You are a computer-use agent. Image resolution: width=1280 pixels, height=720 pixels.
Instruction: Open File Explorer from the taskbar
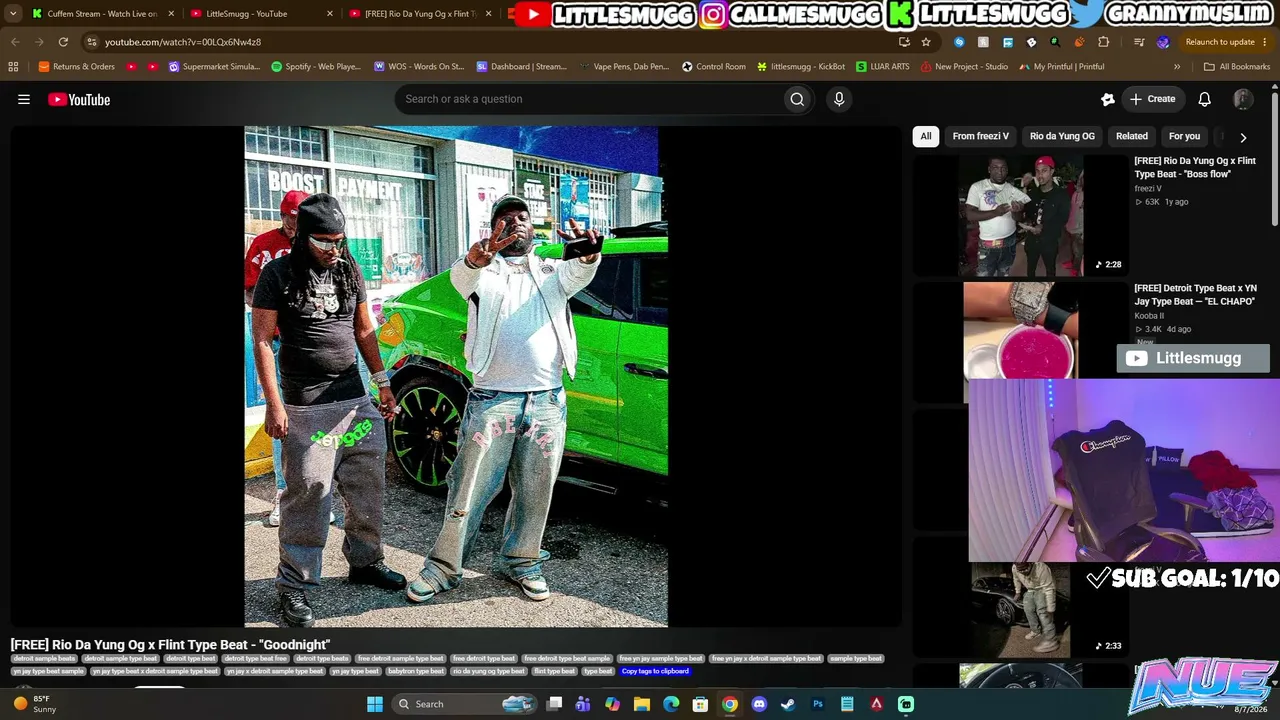[642, 704]
